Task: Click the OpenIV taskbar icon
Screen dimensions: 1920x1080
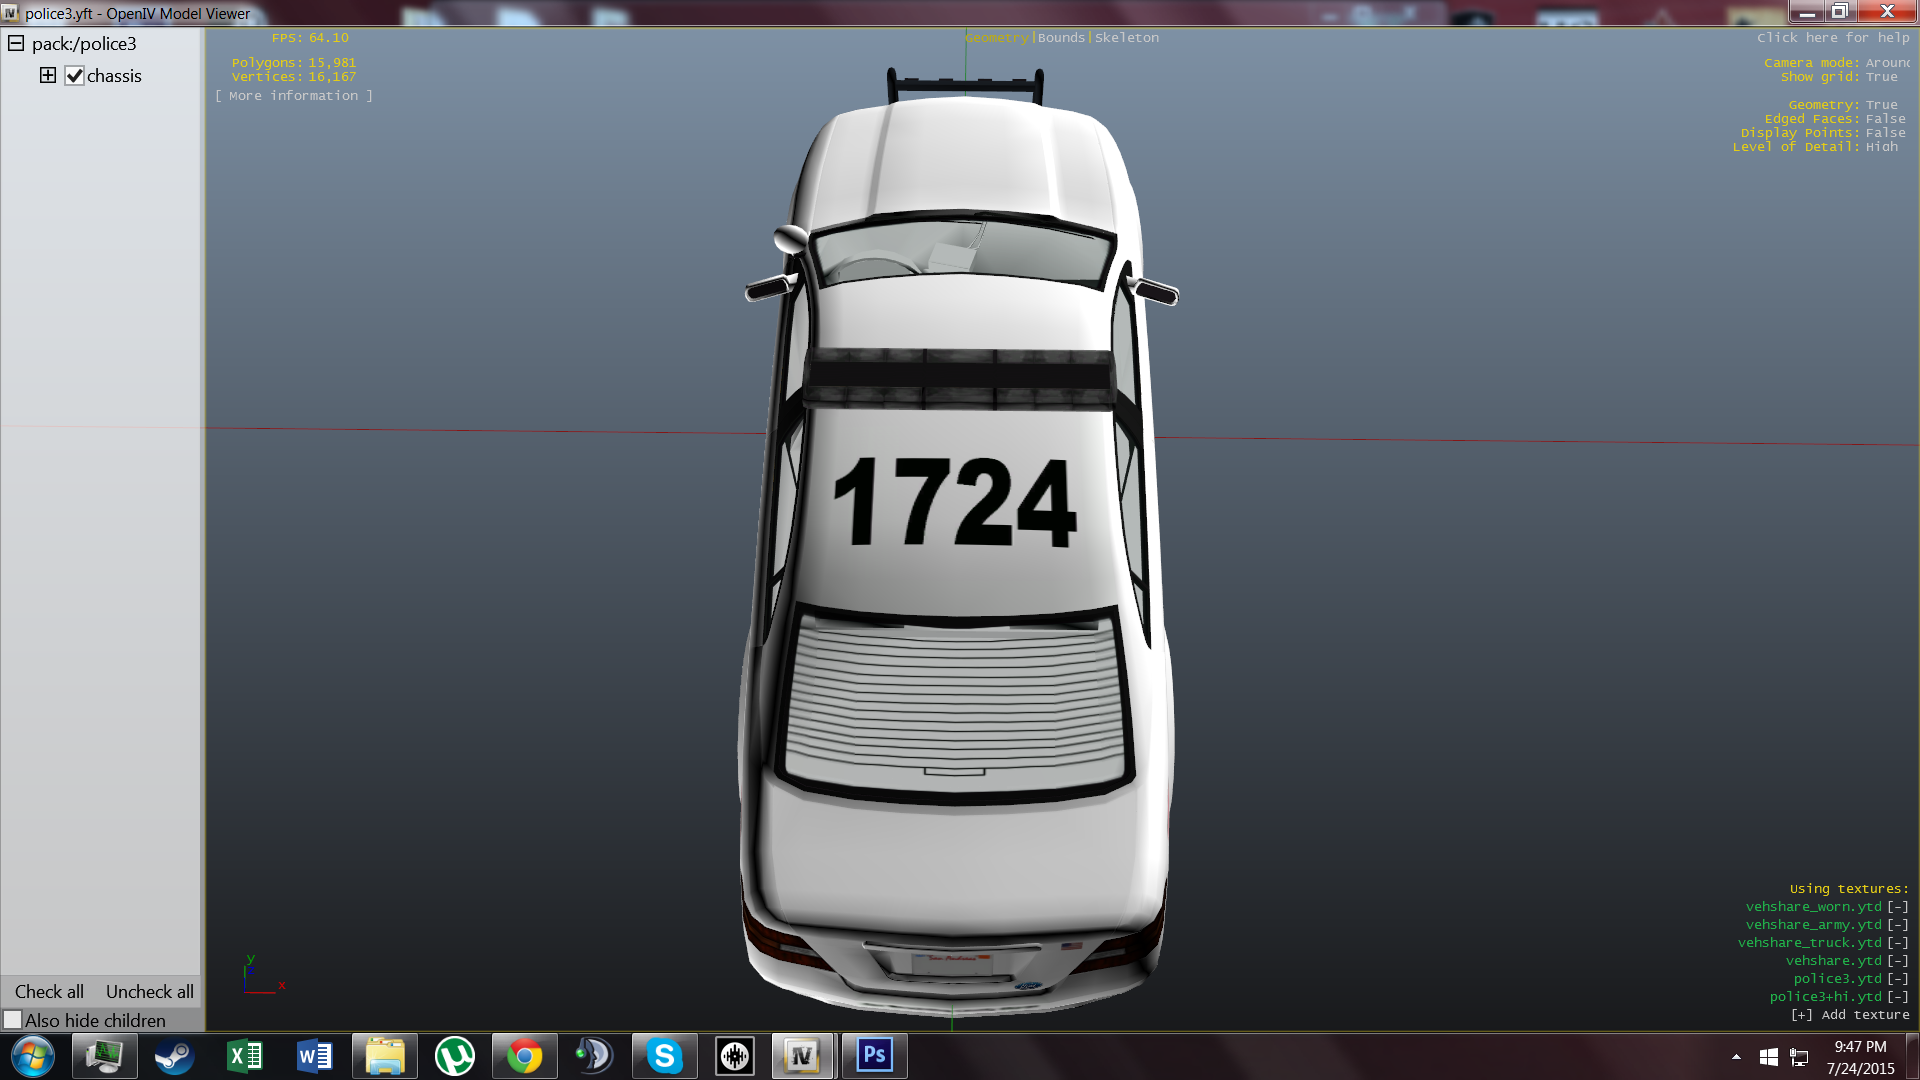Action: click(802, 1056)
